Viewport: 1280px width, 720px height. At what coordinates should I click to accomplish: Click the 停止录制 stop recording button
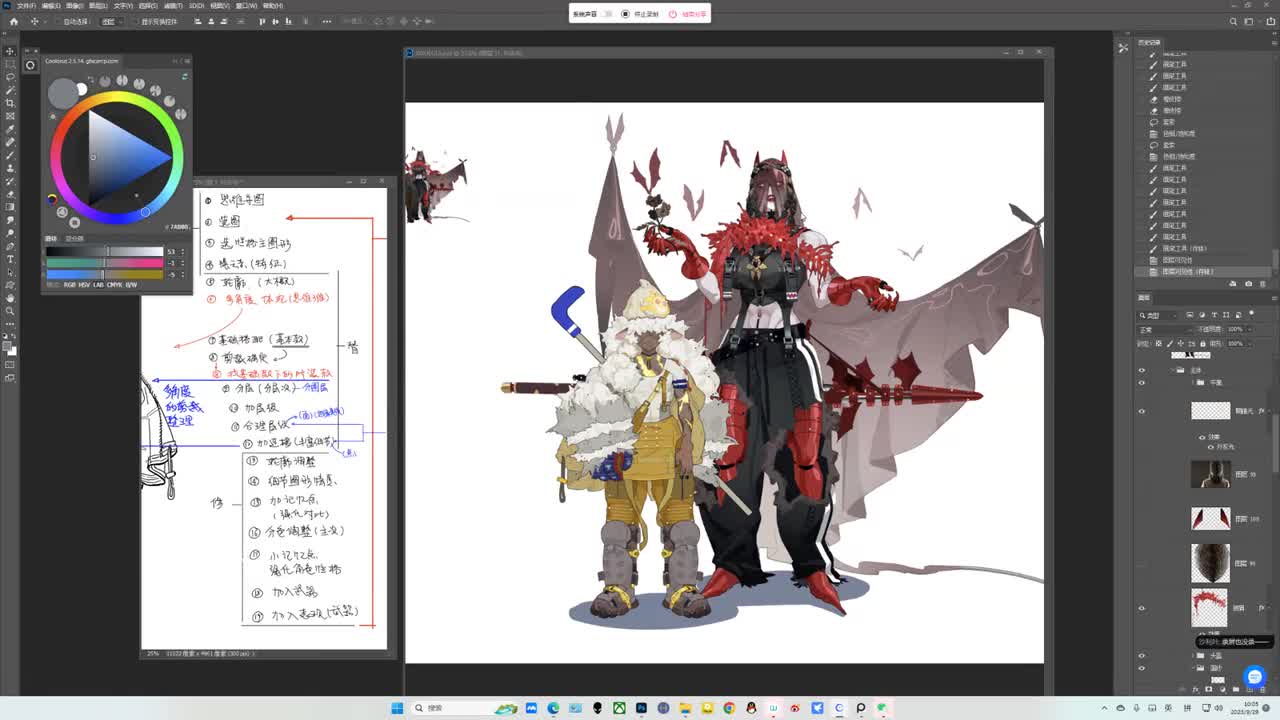(x=640, y=14)
